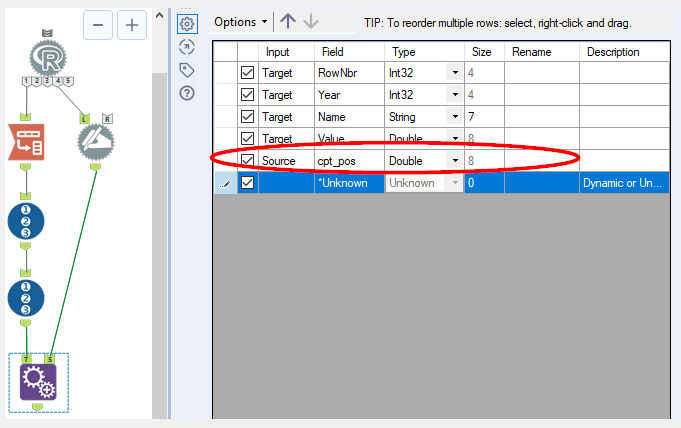Image resolution: width=681 pixels, height=428 pixels.
Task: Click the Description column header
Action: (625, 52)
